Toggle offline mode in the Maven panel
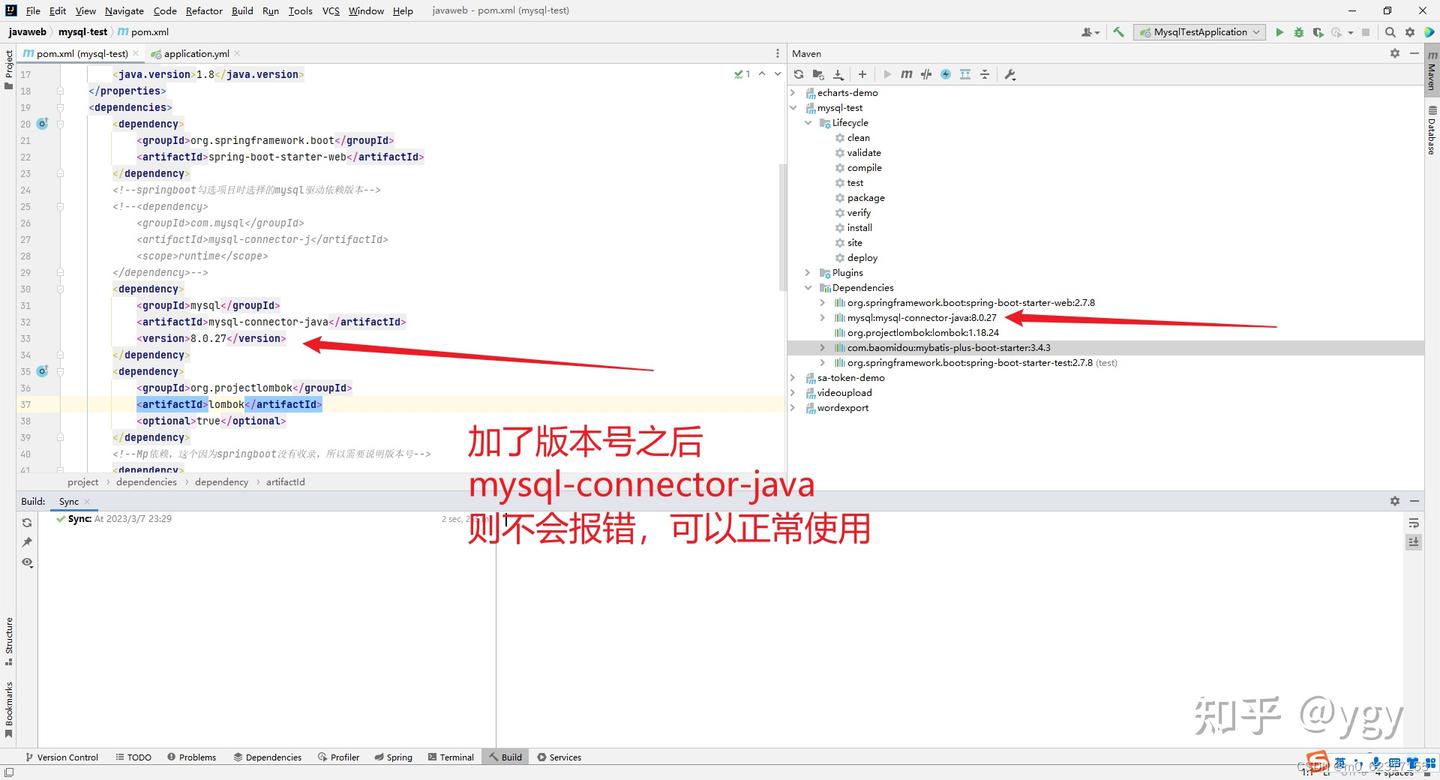 (x=945, y=73)
